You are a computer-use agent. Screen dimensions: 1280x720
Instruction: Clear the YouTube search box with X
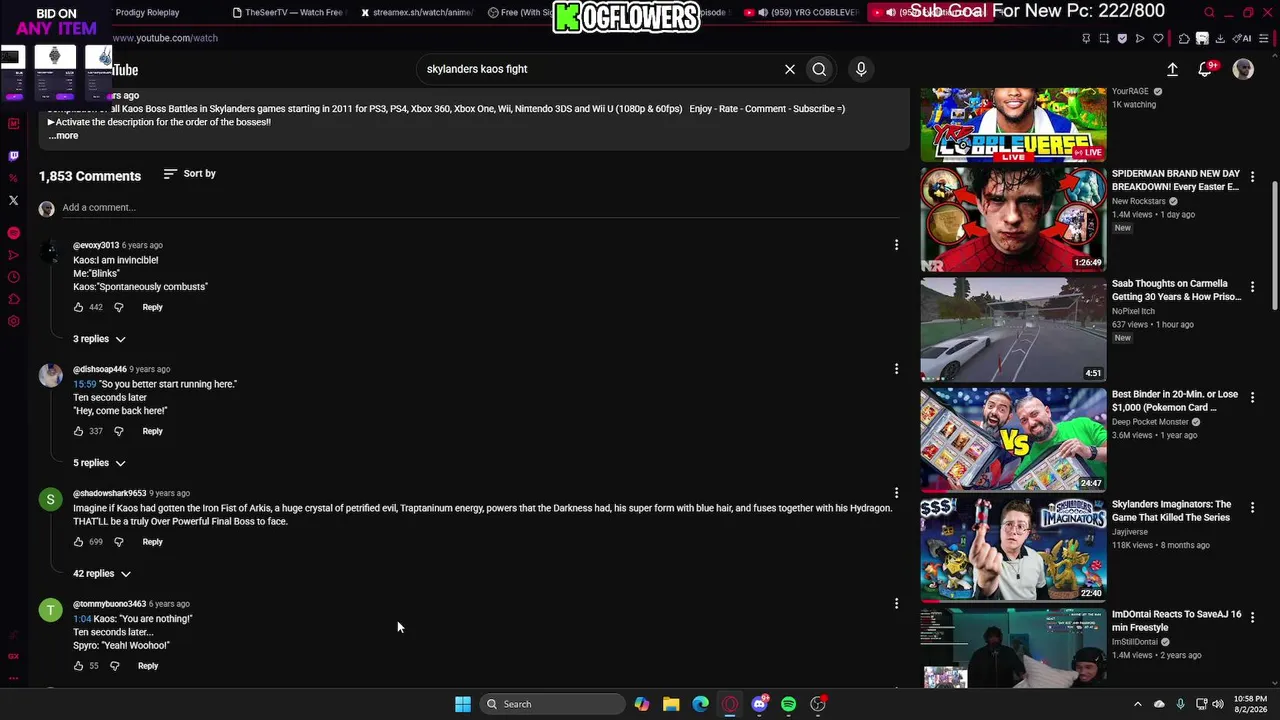[x=790, y=69]
